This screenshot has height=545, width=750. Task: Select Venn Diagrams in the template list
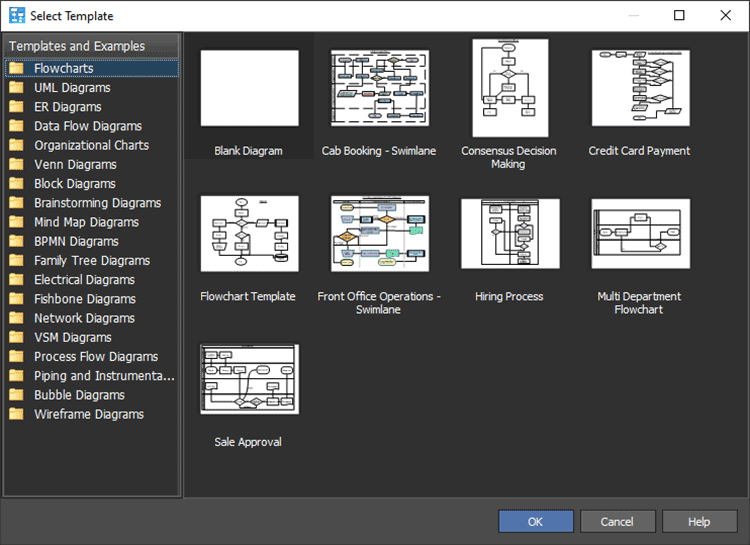[75, 164]
